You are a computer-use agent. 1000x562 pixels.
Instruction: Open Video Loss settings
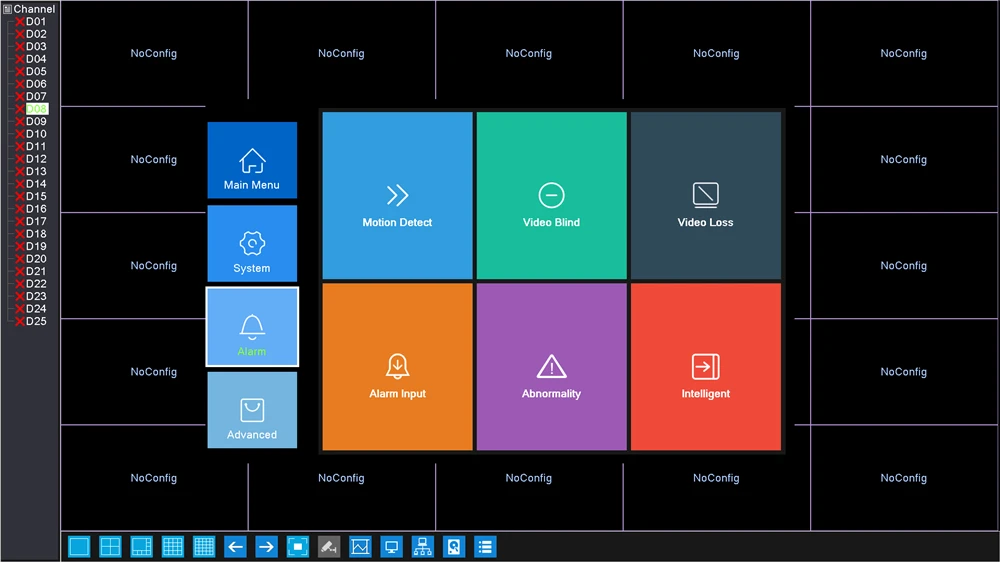706,195
